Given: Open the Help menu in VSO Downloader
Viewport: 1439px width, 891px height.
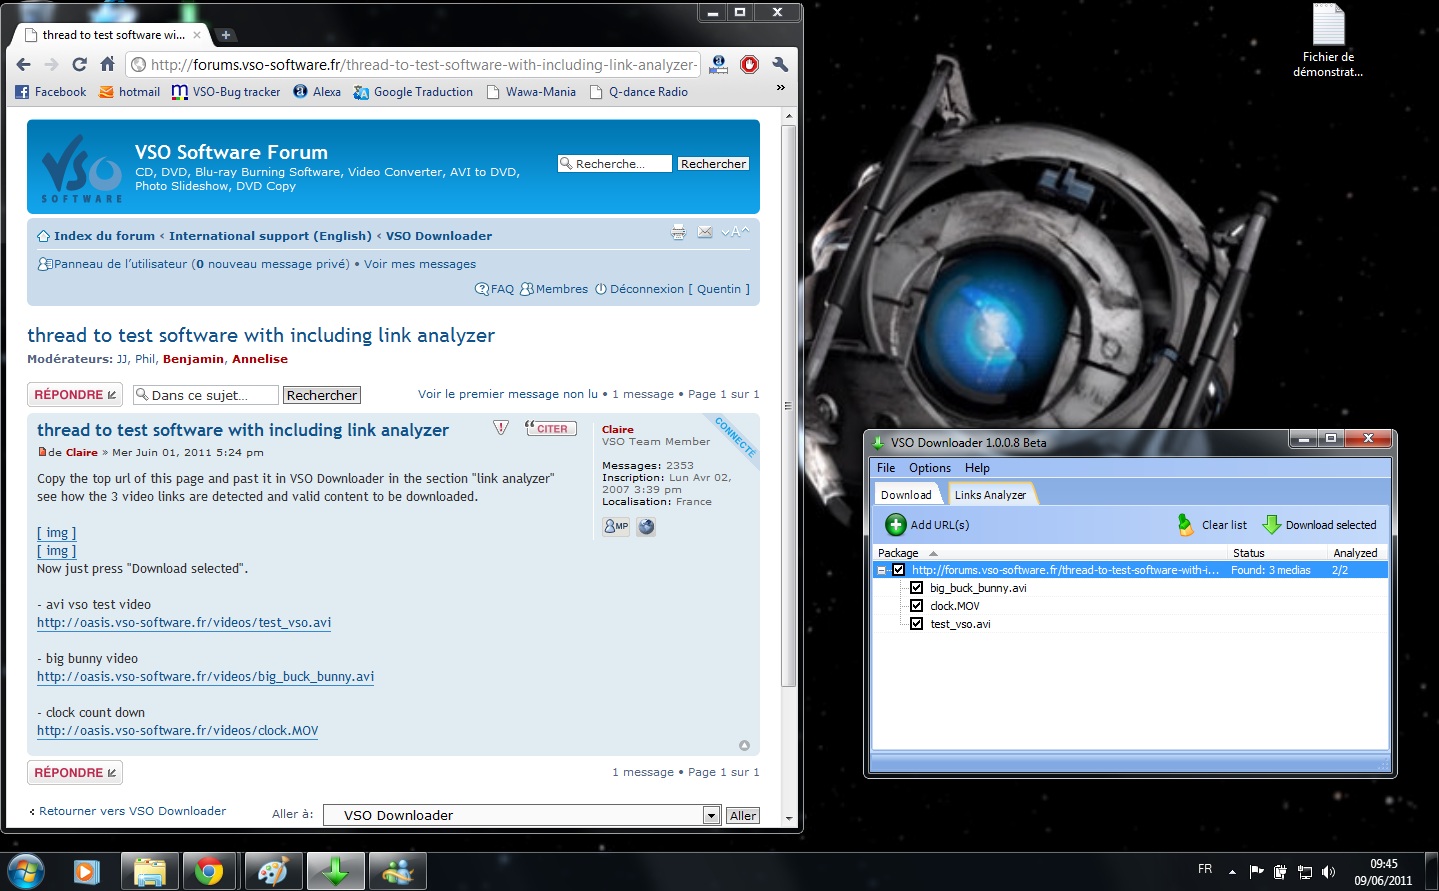Looking at the screenshot, I should click(x=977, y=468).
